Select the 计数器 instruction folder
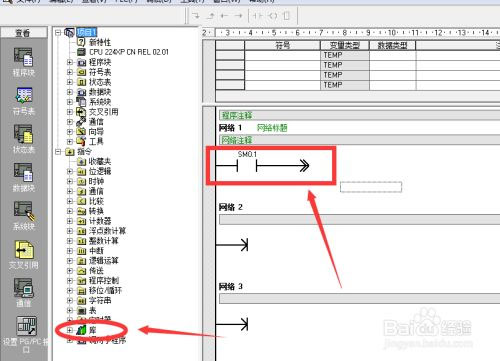 point(100,221)
